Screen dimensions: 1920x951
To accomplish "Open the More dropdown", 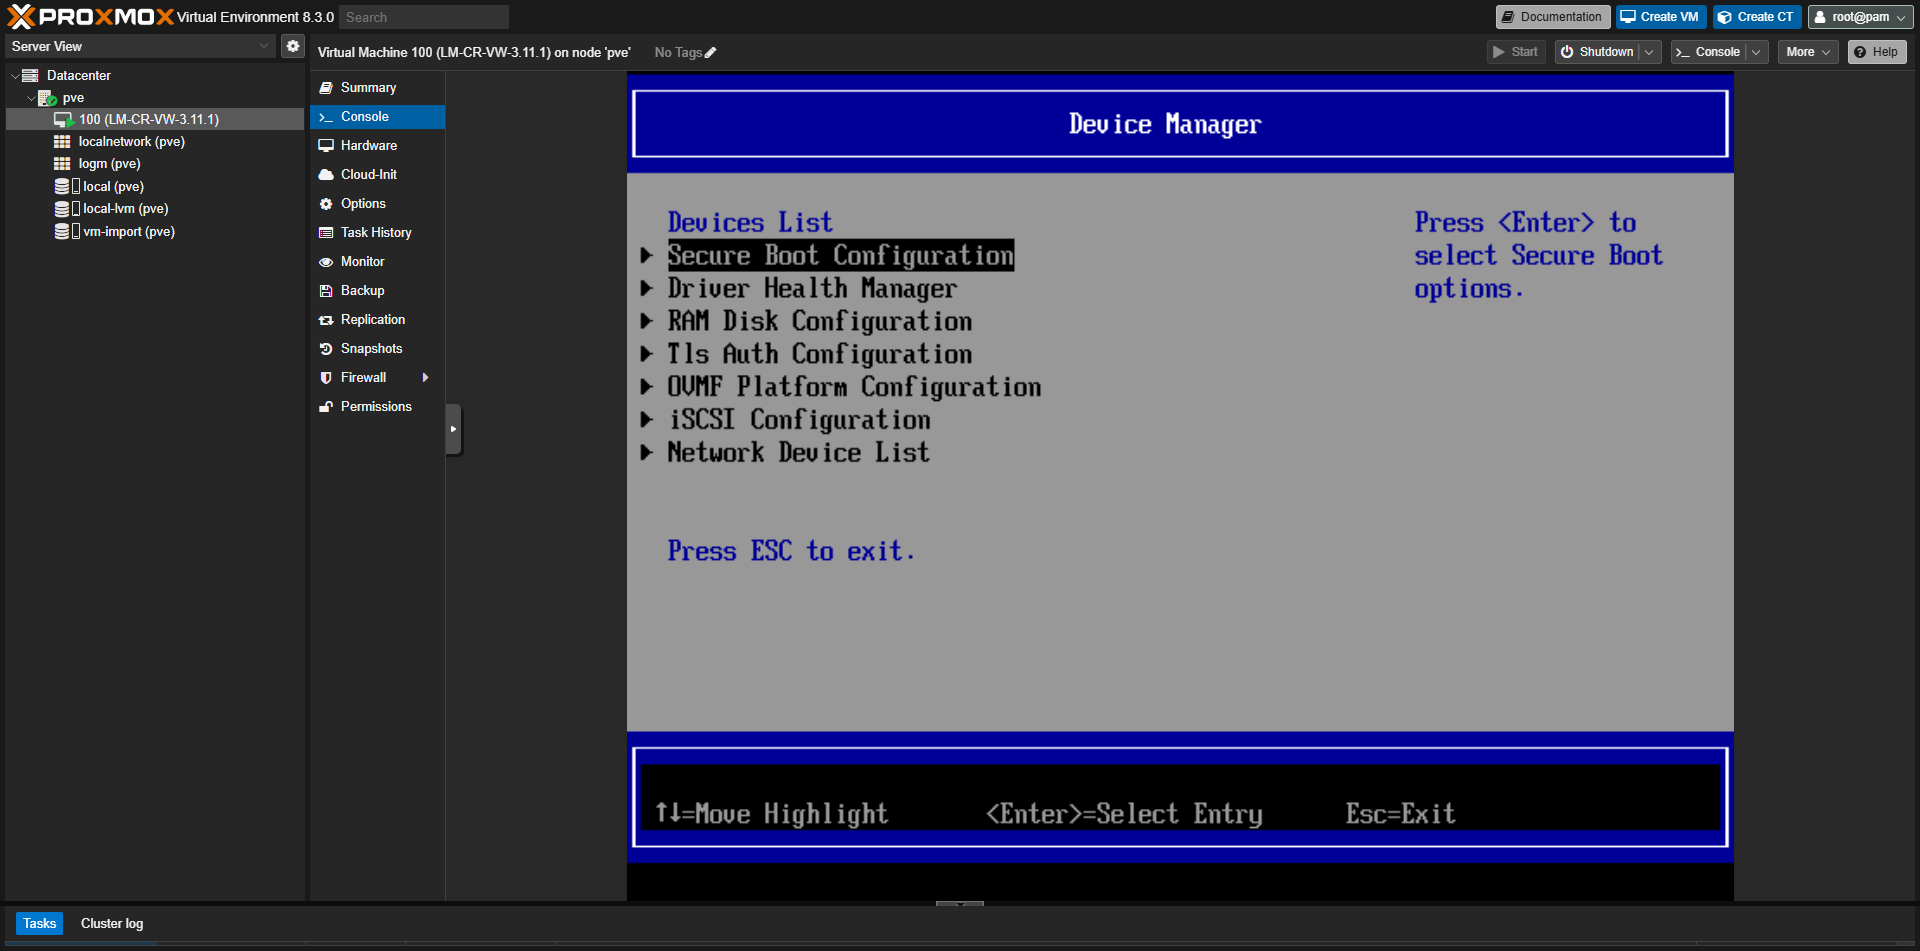I will 1806,51.
